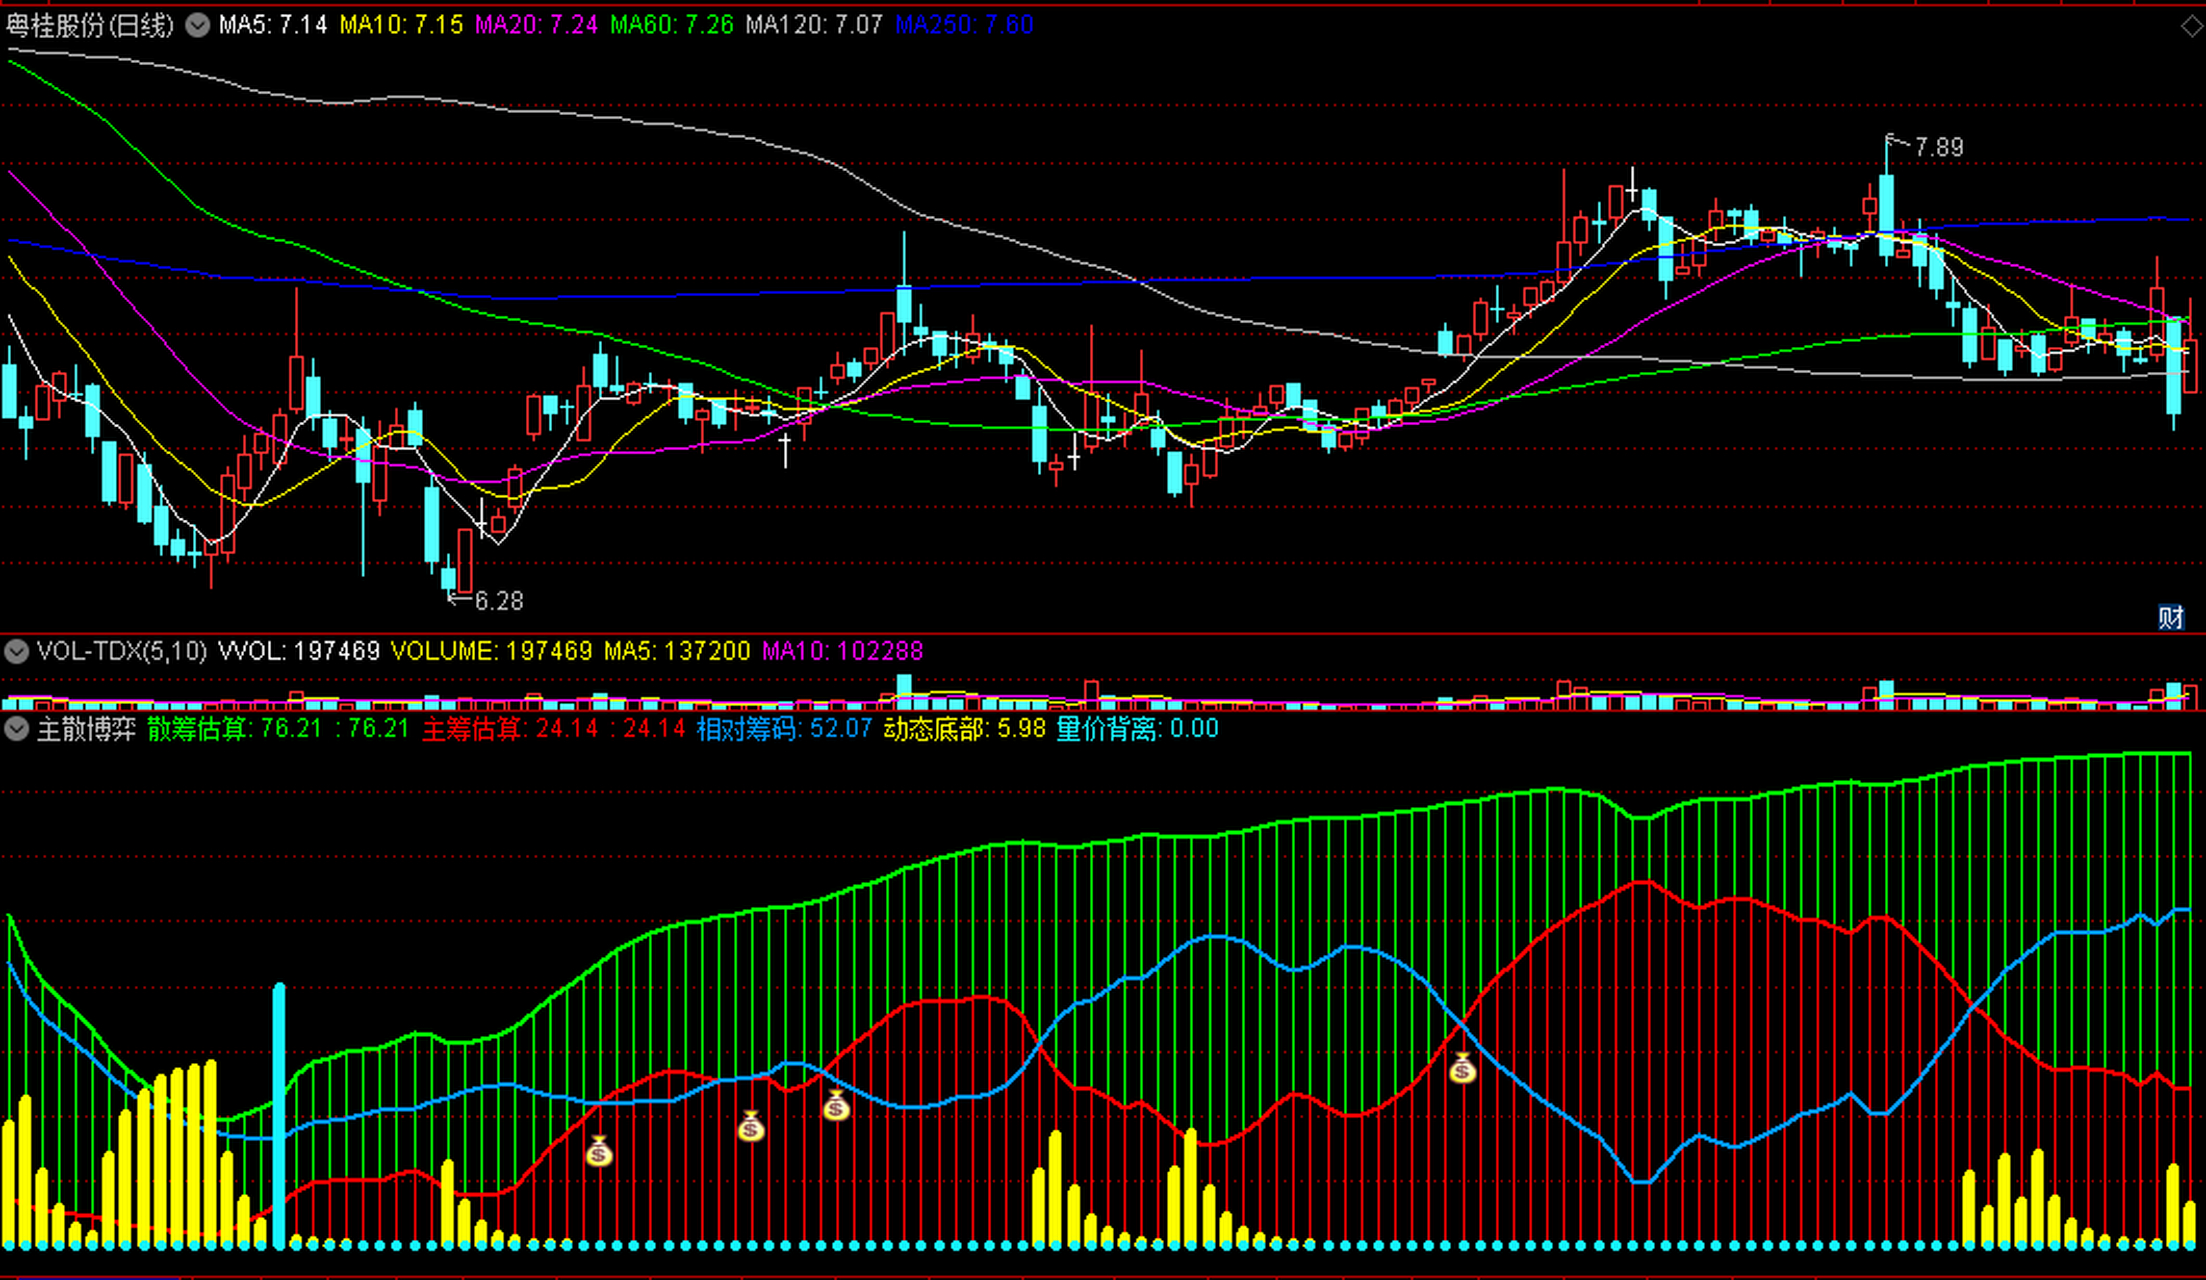Click the third money bag signal icon
Viewport: 2206px width, 1280px height.
[836, 1105]
